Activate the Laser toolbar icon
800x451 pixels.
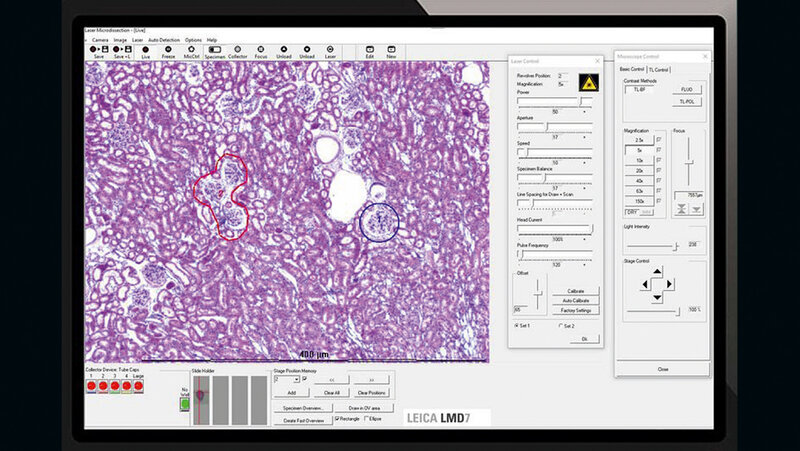(x=331, y=49)
